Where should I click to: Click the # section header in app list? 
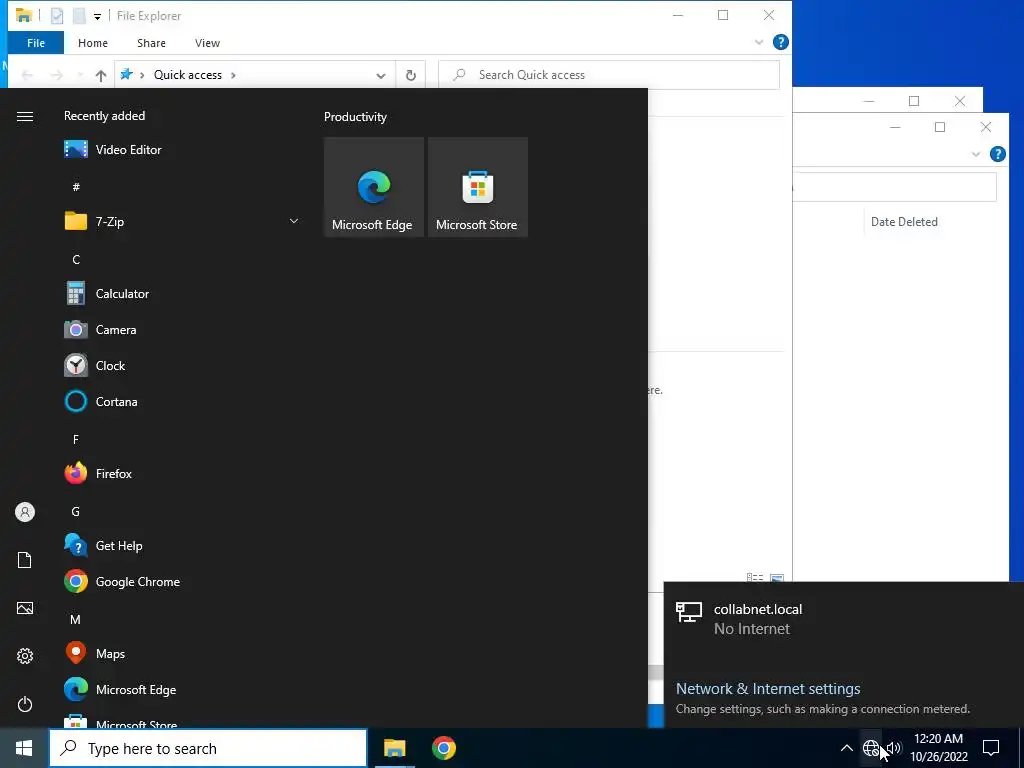coord(76,187)
